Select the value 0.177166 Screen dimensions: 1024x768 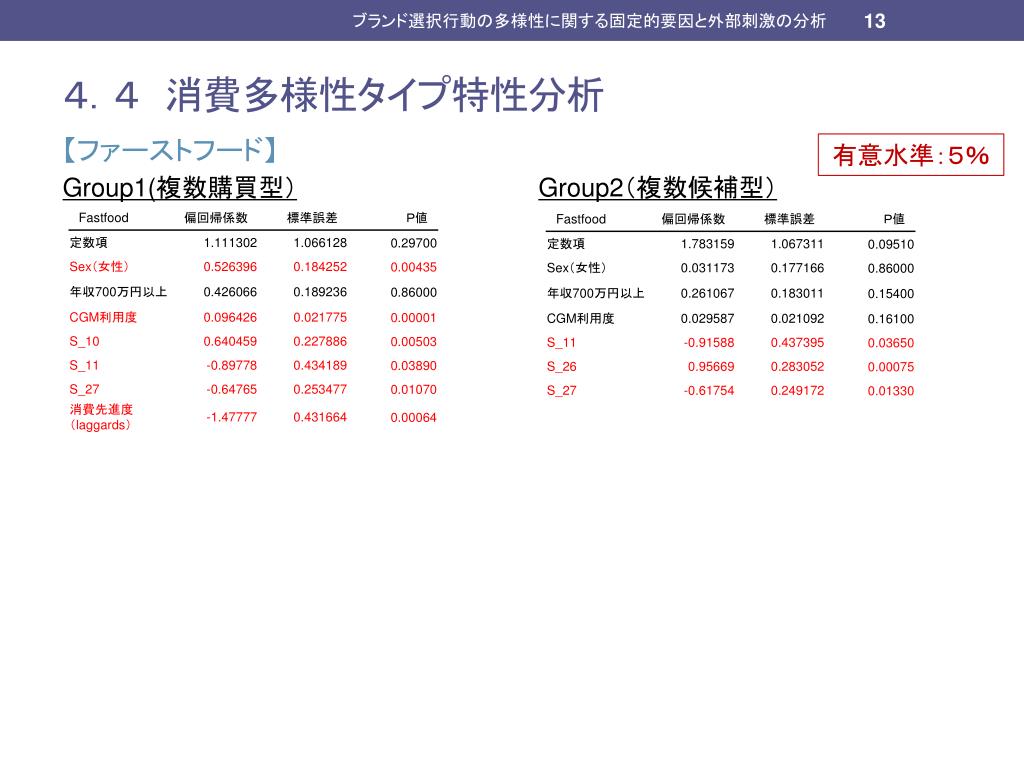797,268
